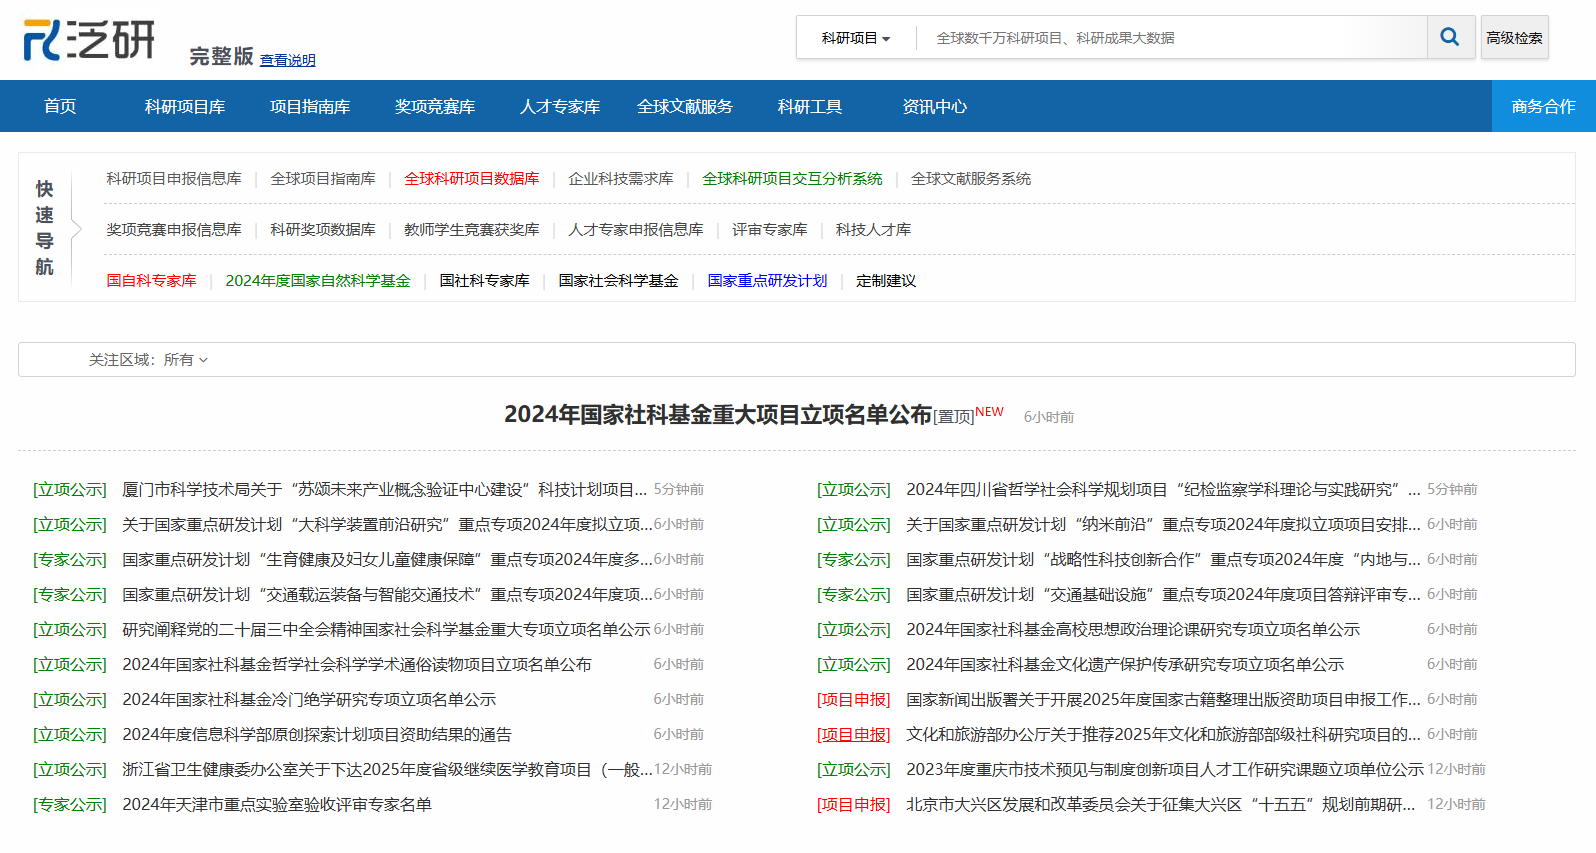Open the 国家重点研发计划 quick link

767,281
